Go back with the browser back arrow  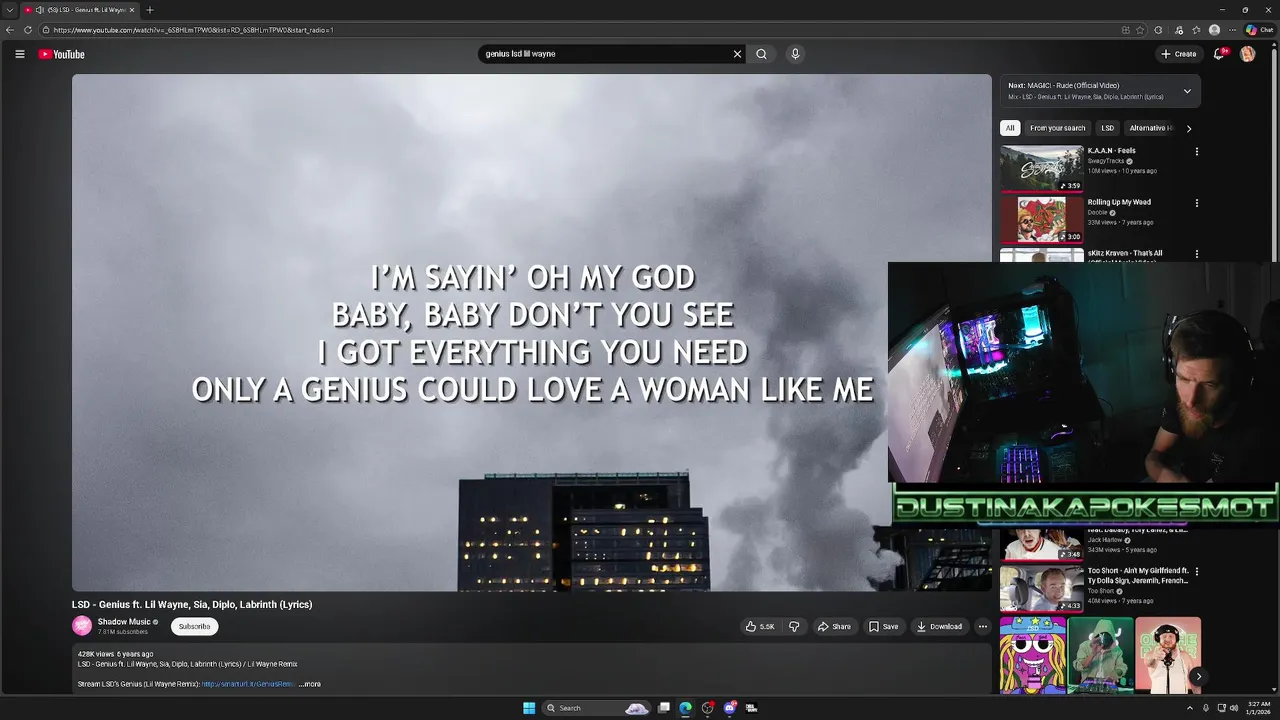[x=10, y=30]
